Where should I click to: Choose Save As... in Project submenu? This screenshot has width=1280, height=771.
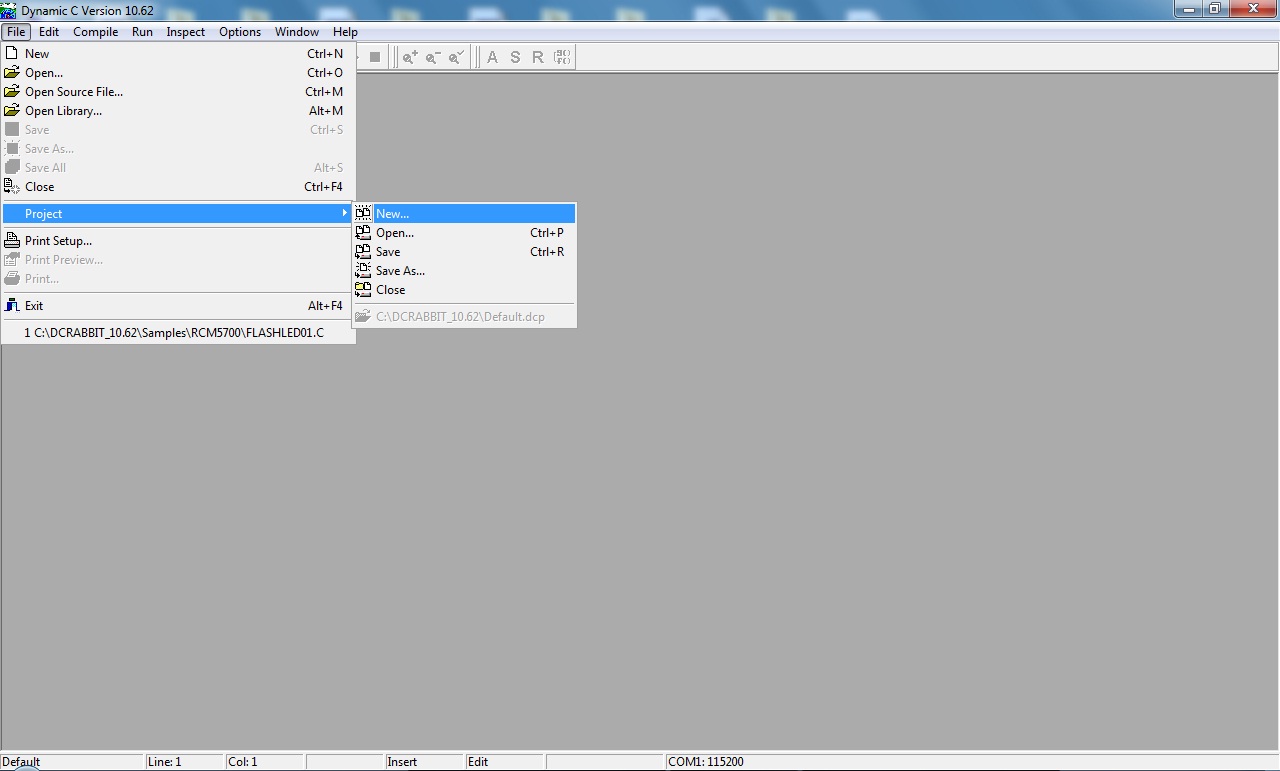464,271
